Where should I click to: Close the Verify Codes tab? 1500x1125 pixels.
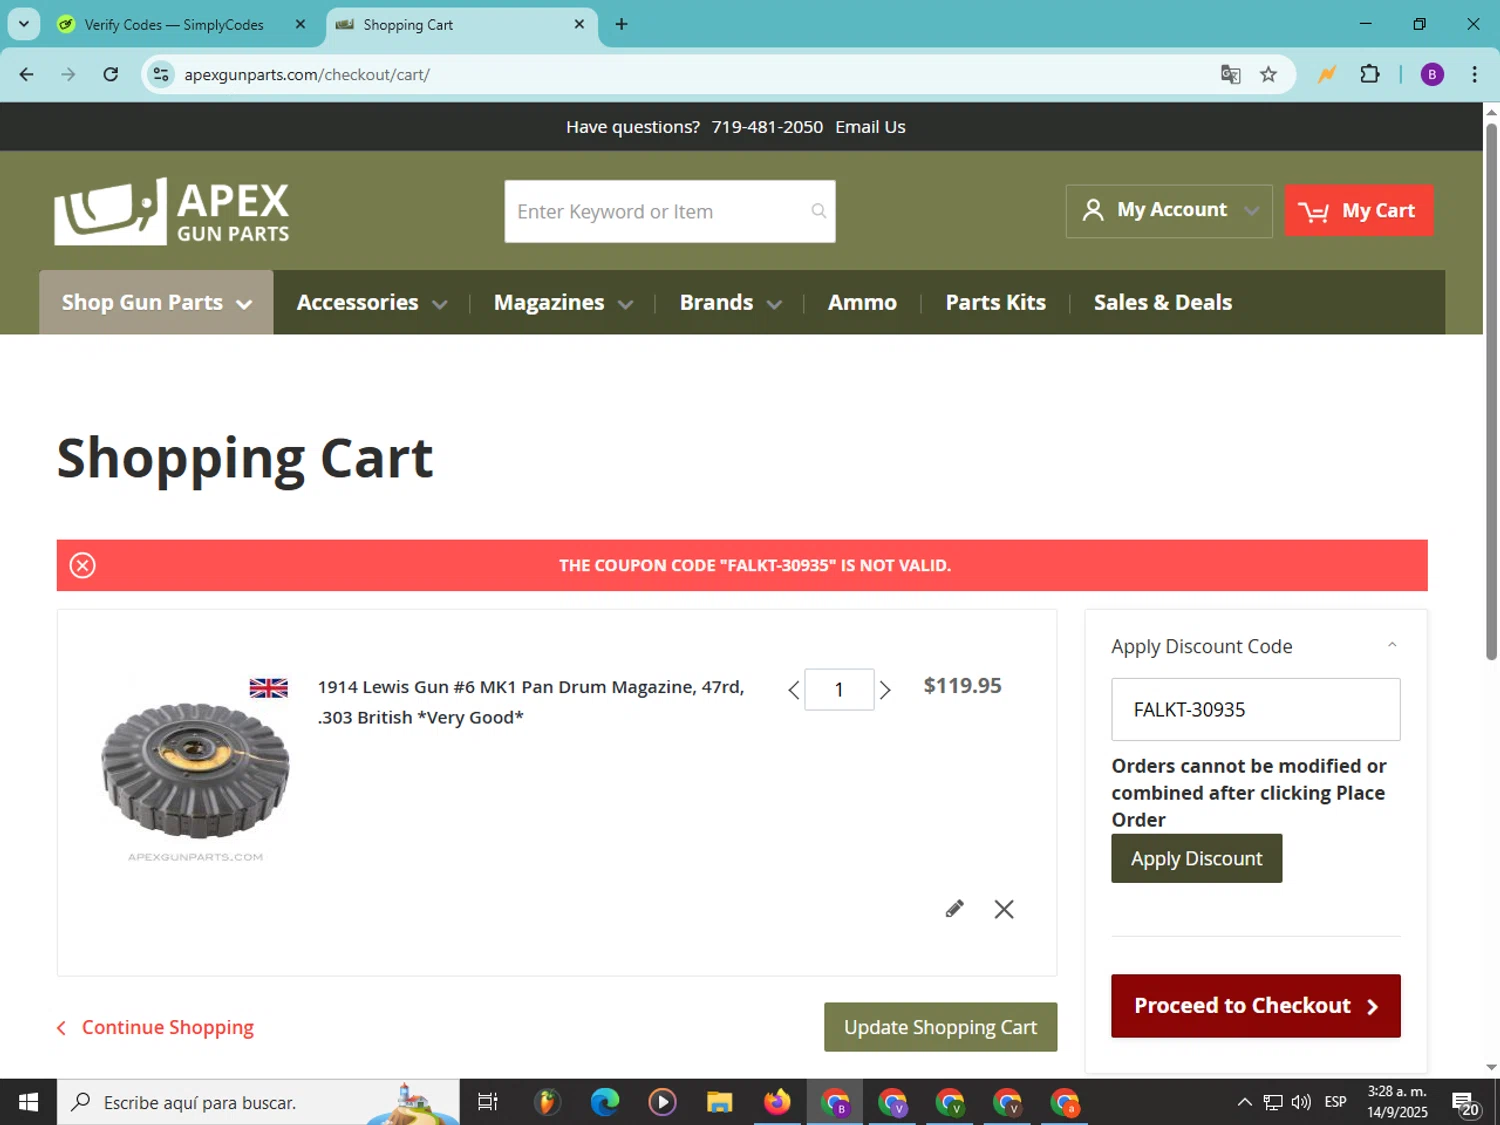point(300,24)
